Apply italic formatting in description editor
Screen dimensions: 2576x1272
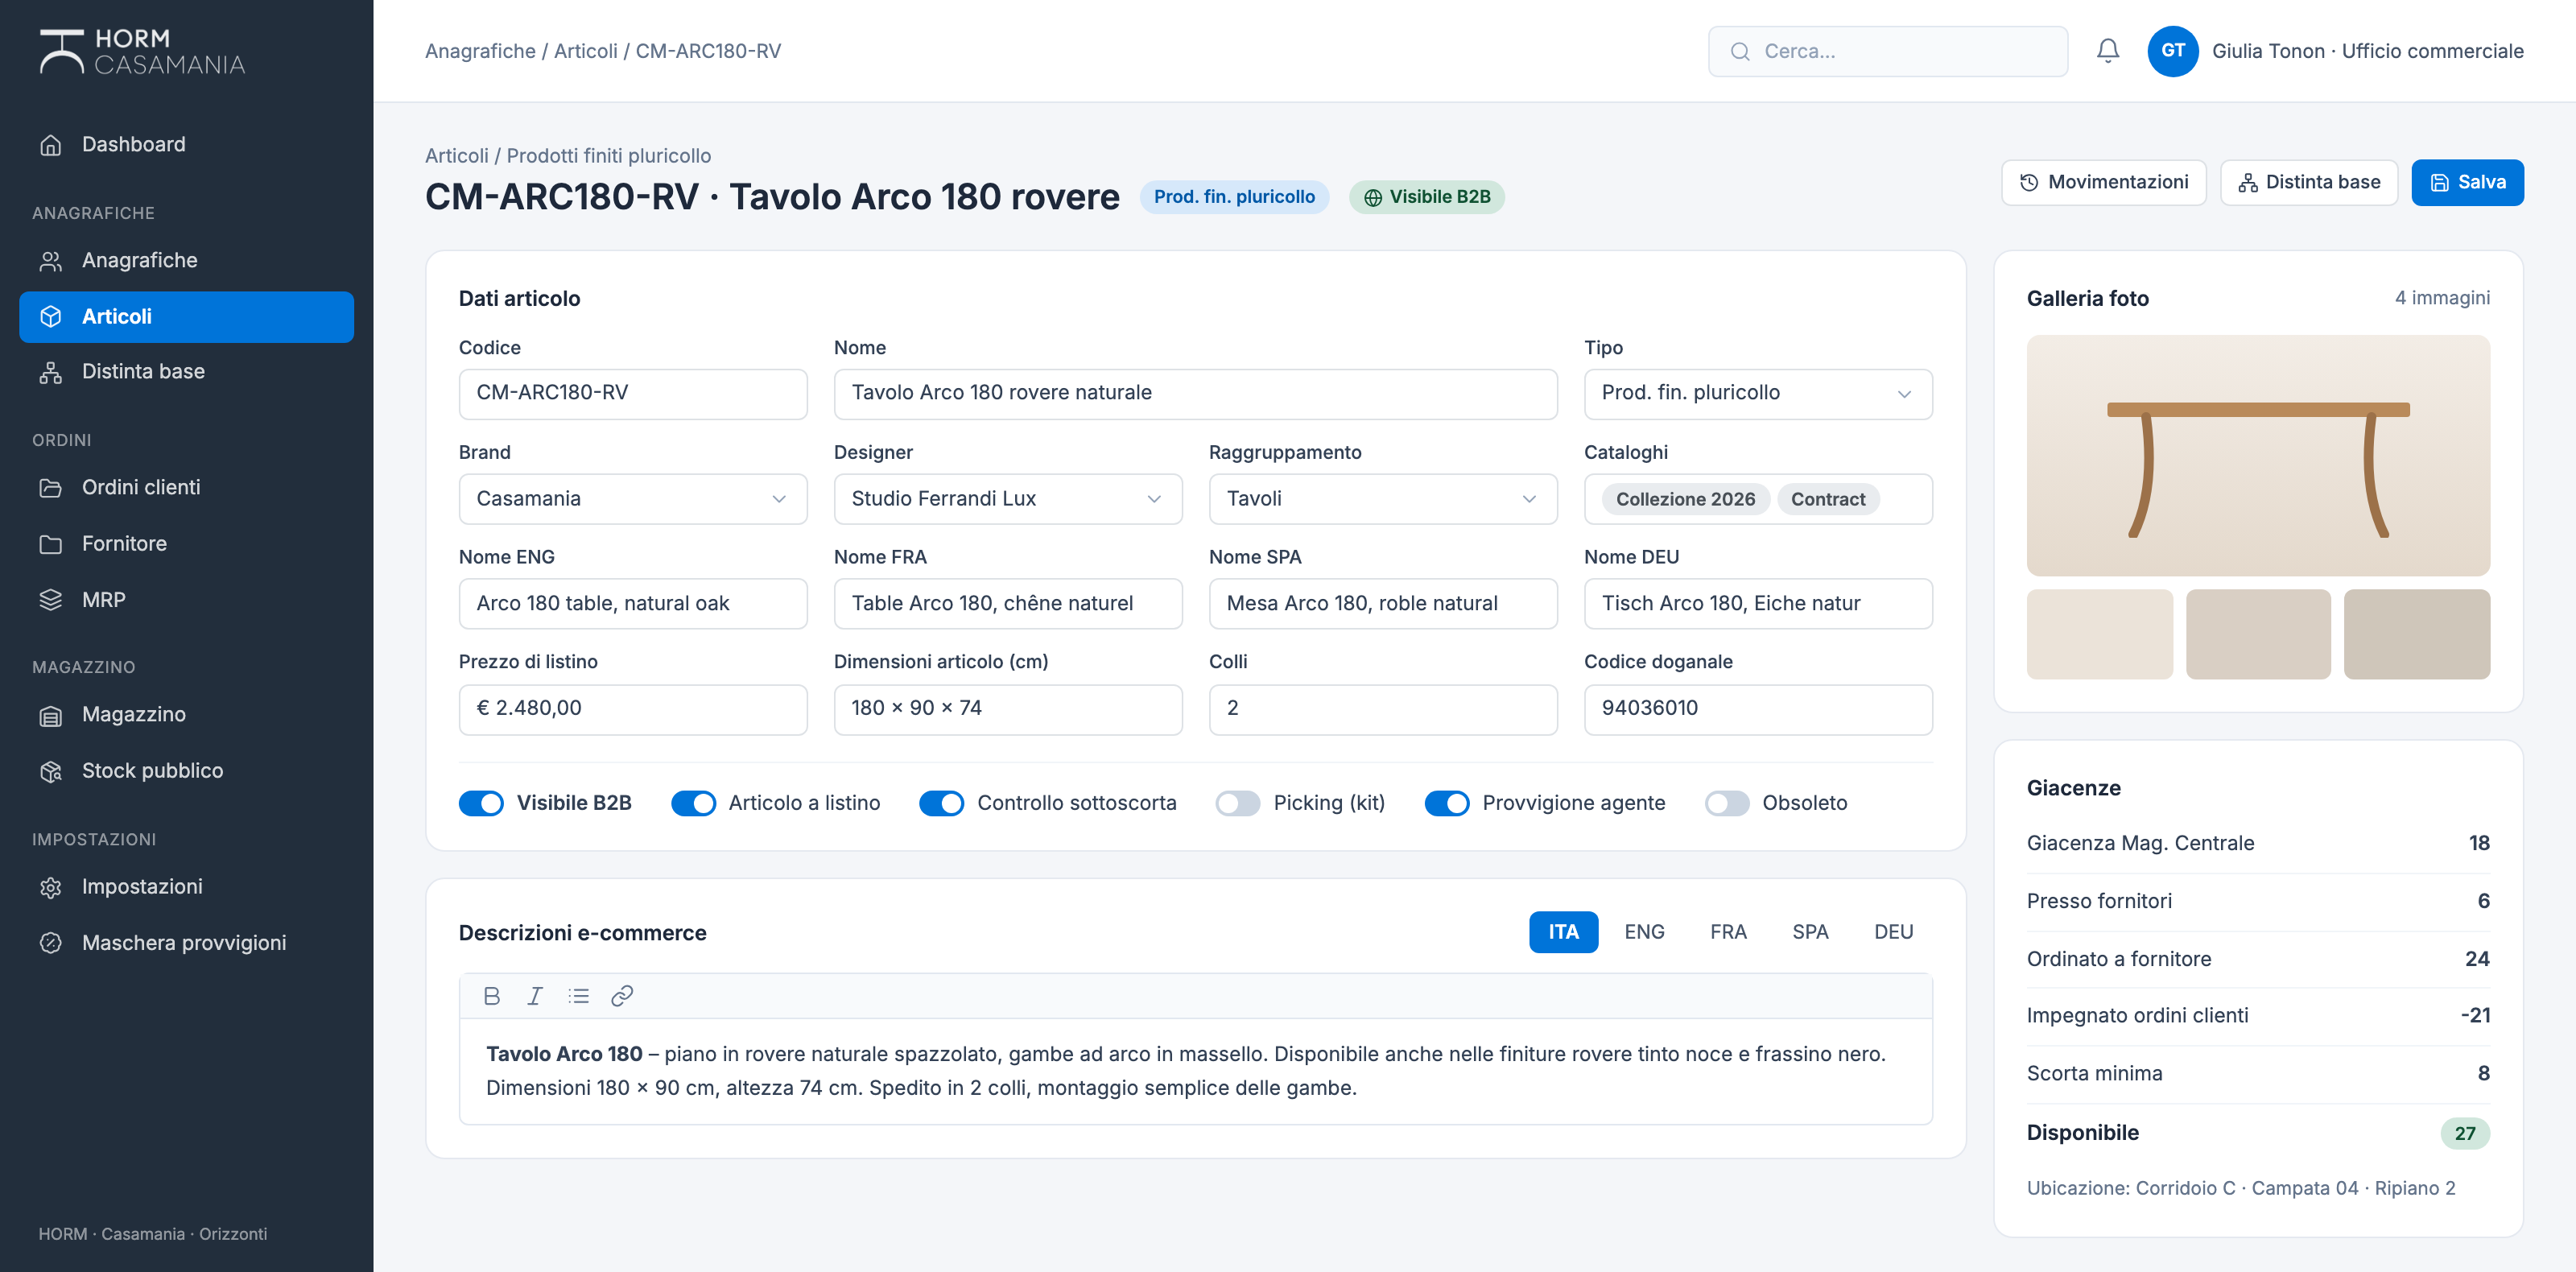click(535, 996)
